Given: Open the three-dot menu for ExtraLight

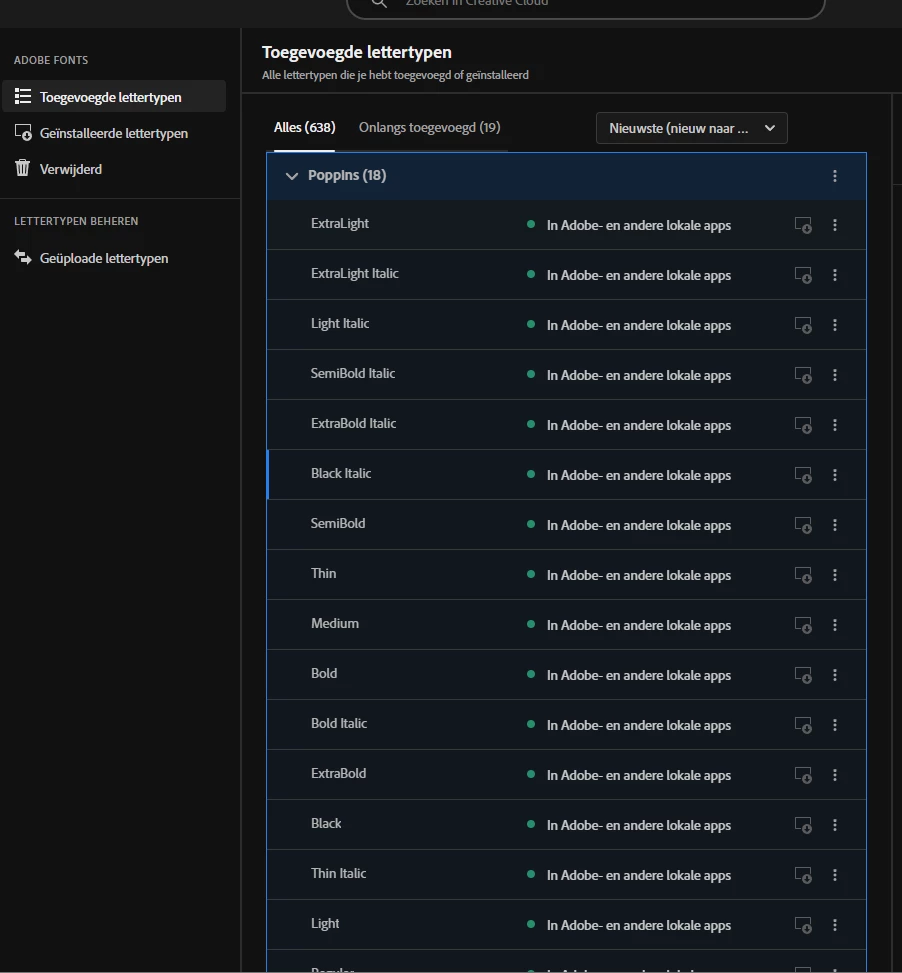Looking at the screenshot, I should (x=834, y=225).
